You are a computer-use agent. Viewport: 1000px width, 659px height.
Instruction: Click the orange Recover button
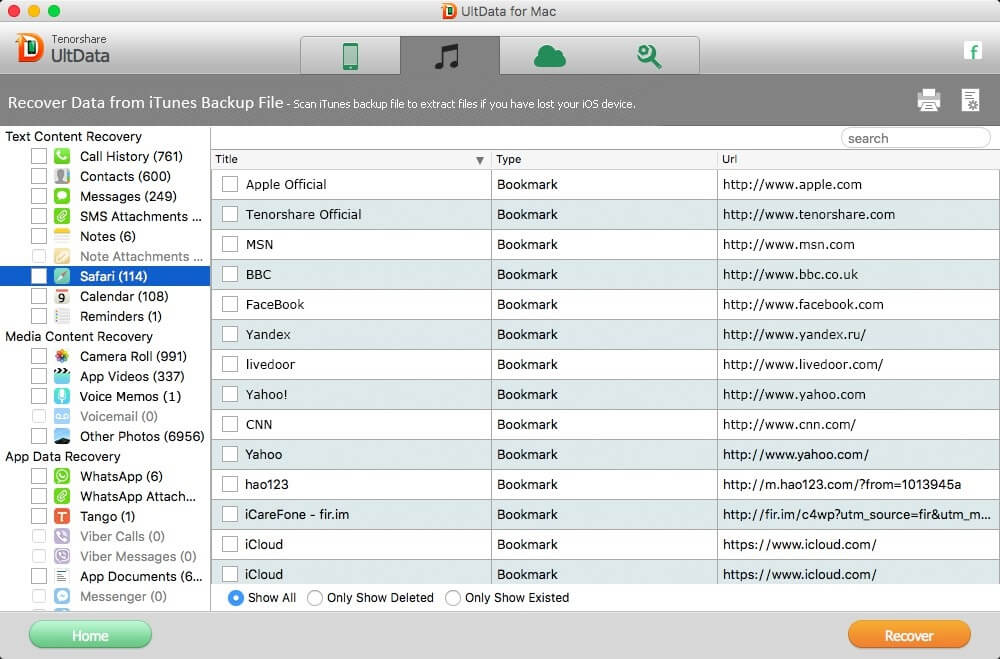(x=909, y=635)
